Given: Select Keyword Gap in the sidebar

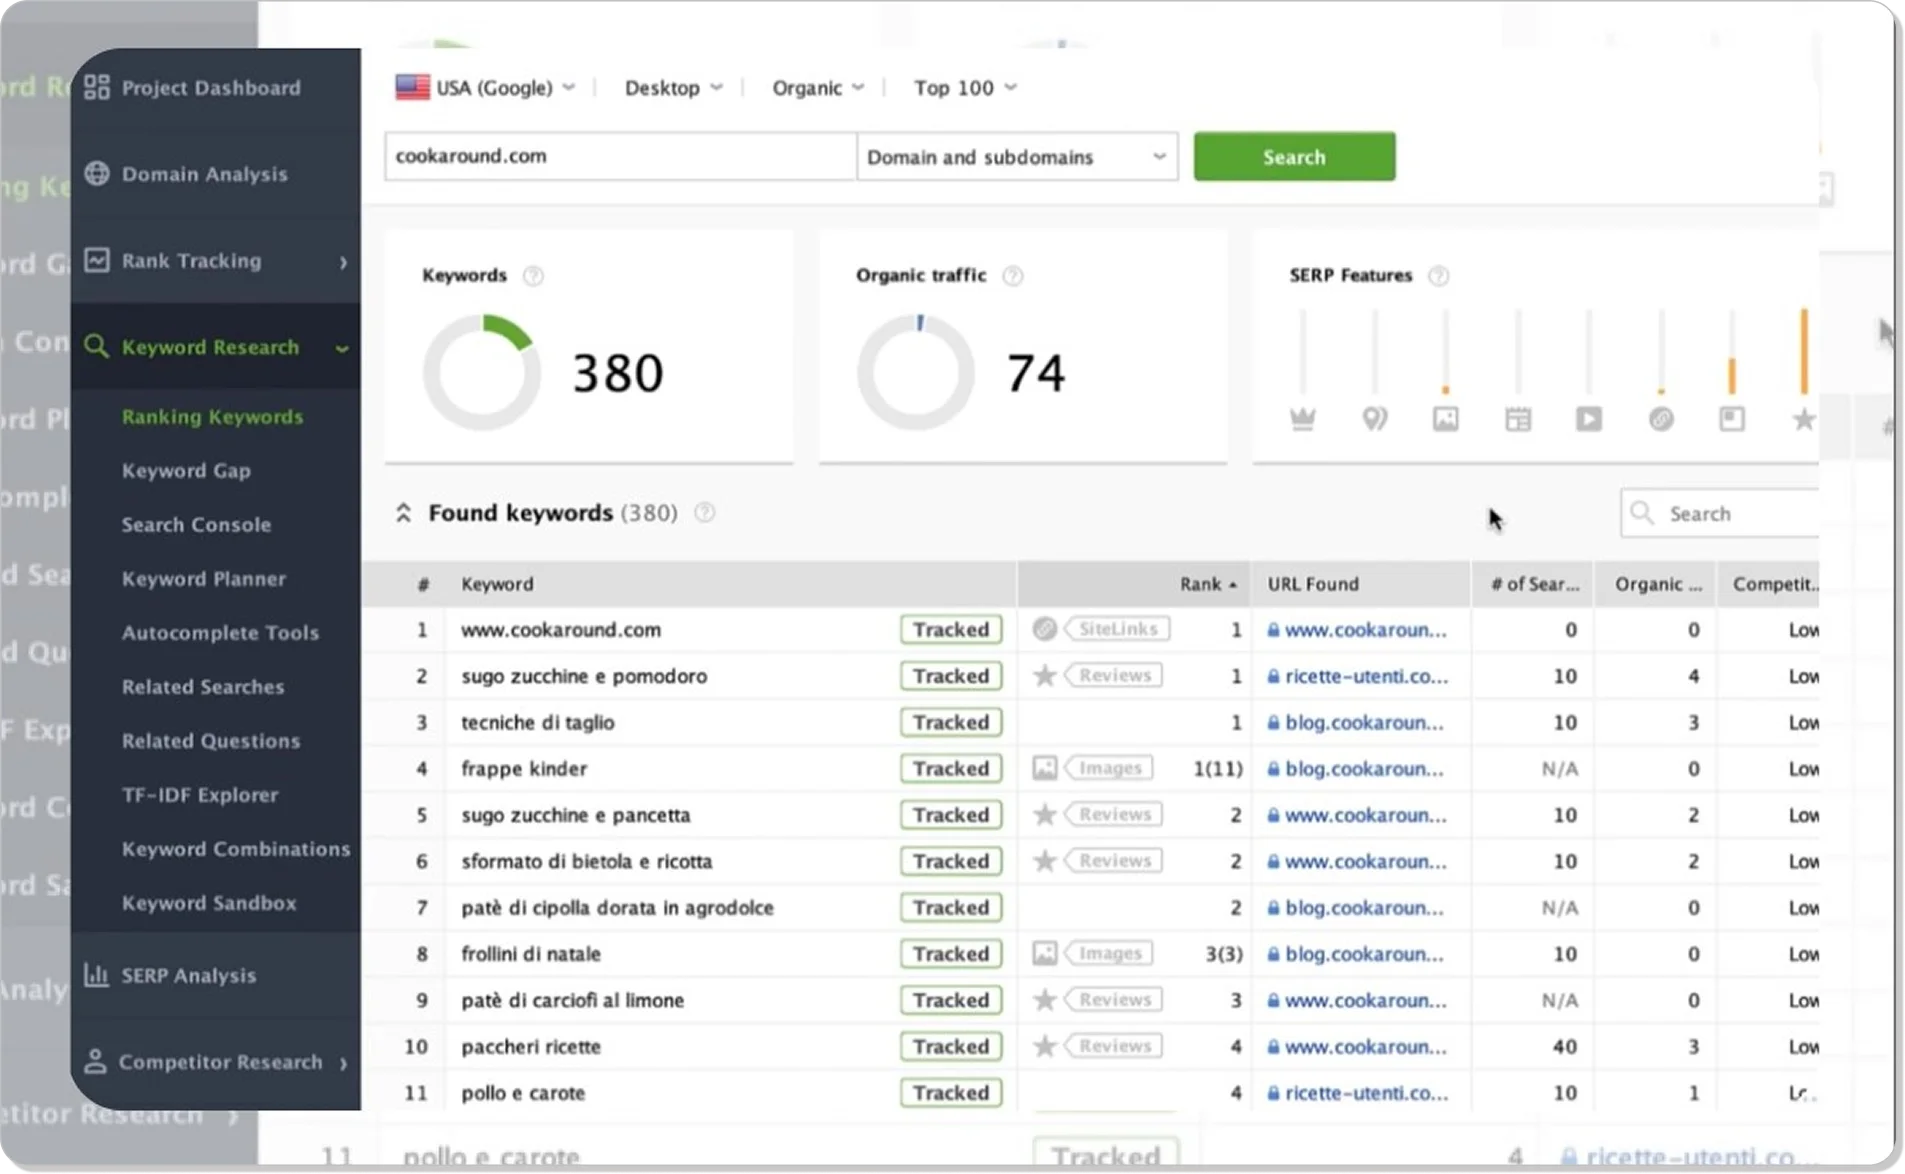Looking at the screenshot, I should coord(186,470).
